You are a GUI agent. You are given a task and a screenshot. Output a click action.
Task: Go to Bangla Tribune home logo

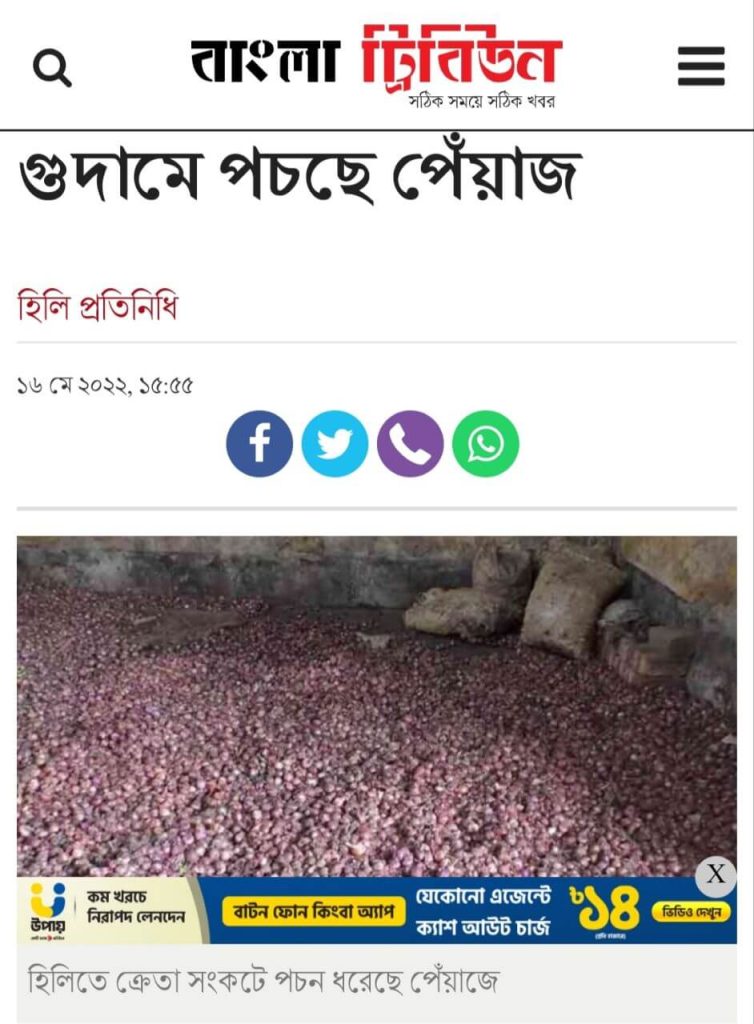click(x=376, y=60)
